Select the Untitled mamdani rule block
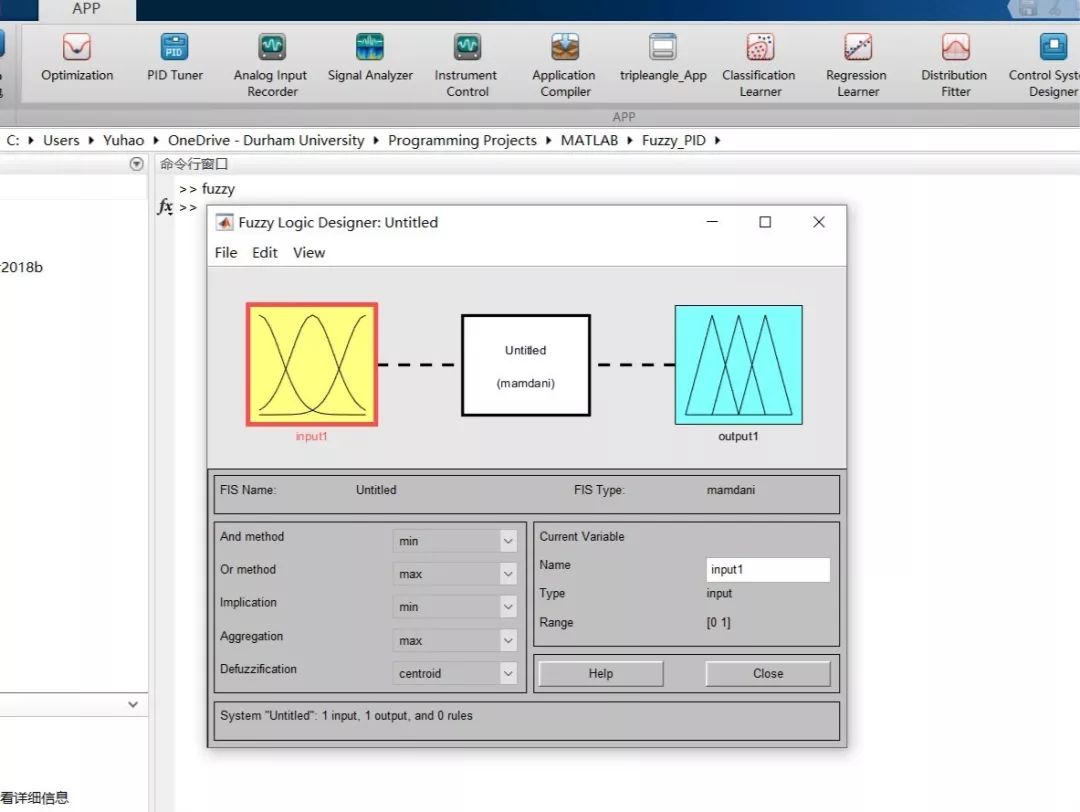This screenshot has width=1080, height=812. click(x=526, y=365)
